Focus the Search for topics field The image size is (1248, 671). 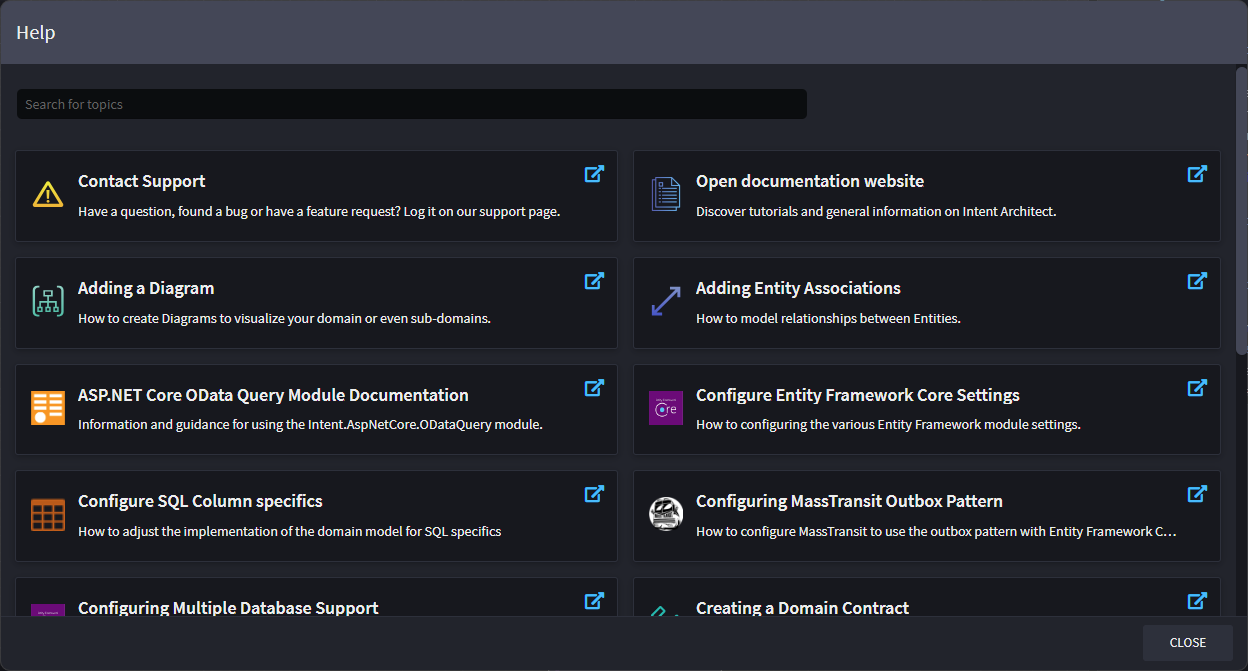click(x=411, y=104)
